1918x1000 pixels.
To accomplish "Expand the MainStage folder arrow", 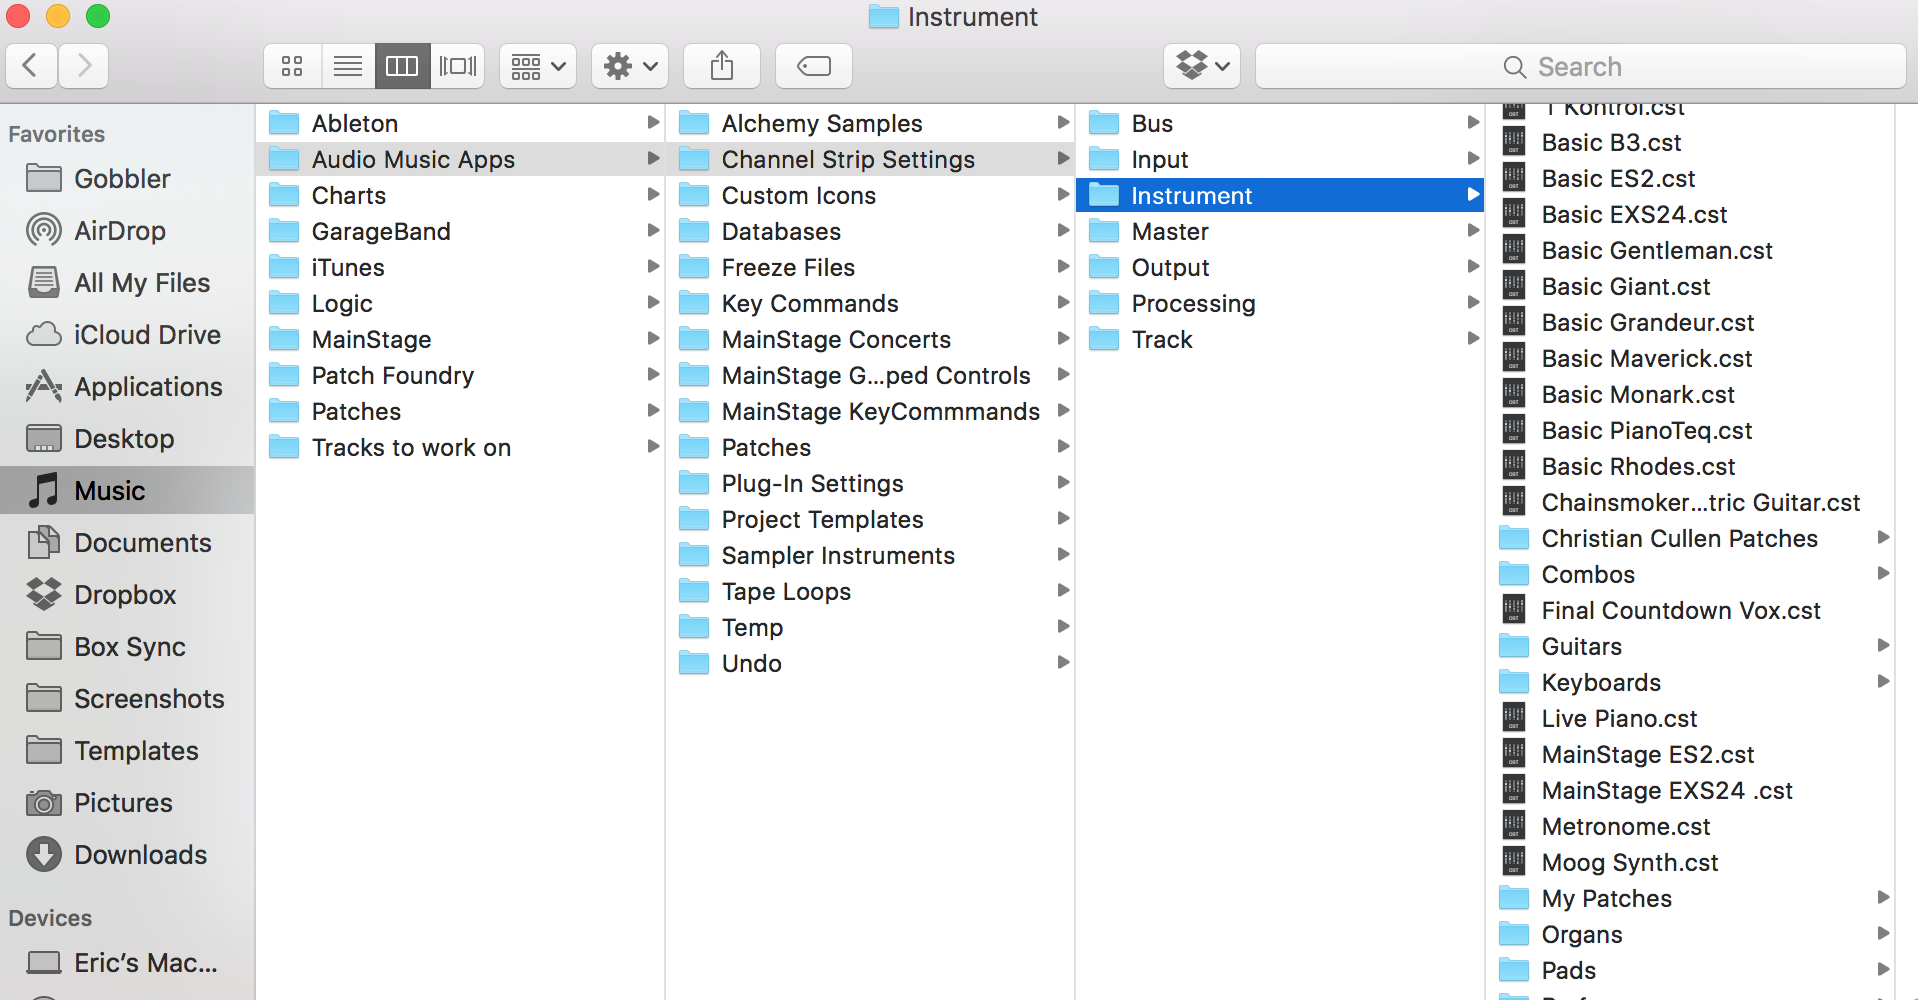I will (653, 338).
